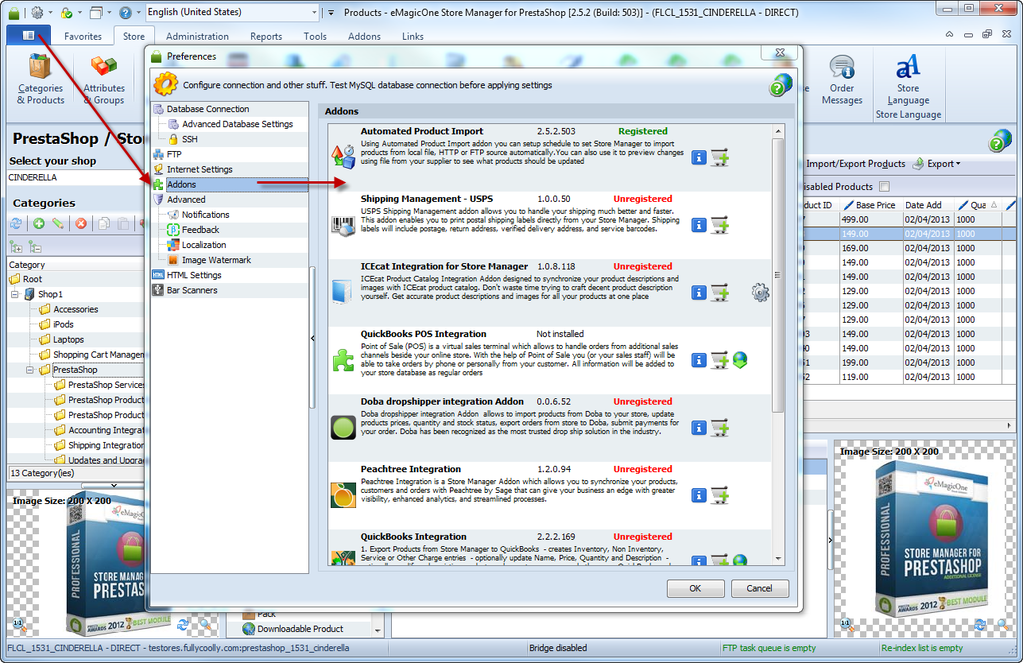
Task: Select Image Watermark settings item
Action: point(216,260)
